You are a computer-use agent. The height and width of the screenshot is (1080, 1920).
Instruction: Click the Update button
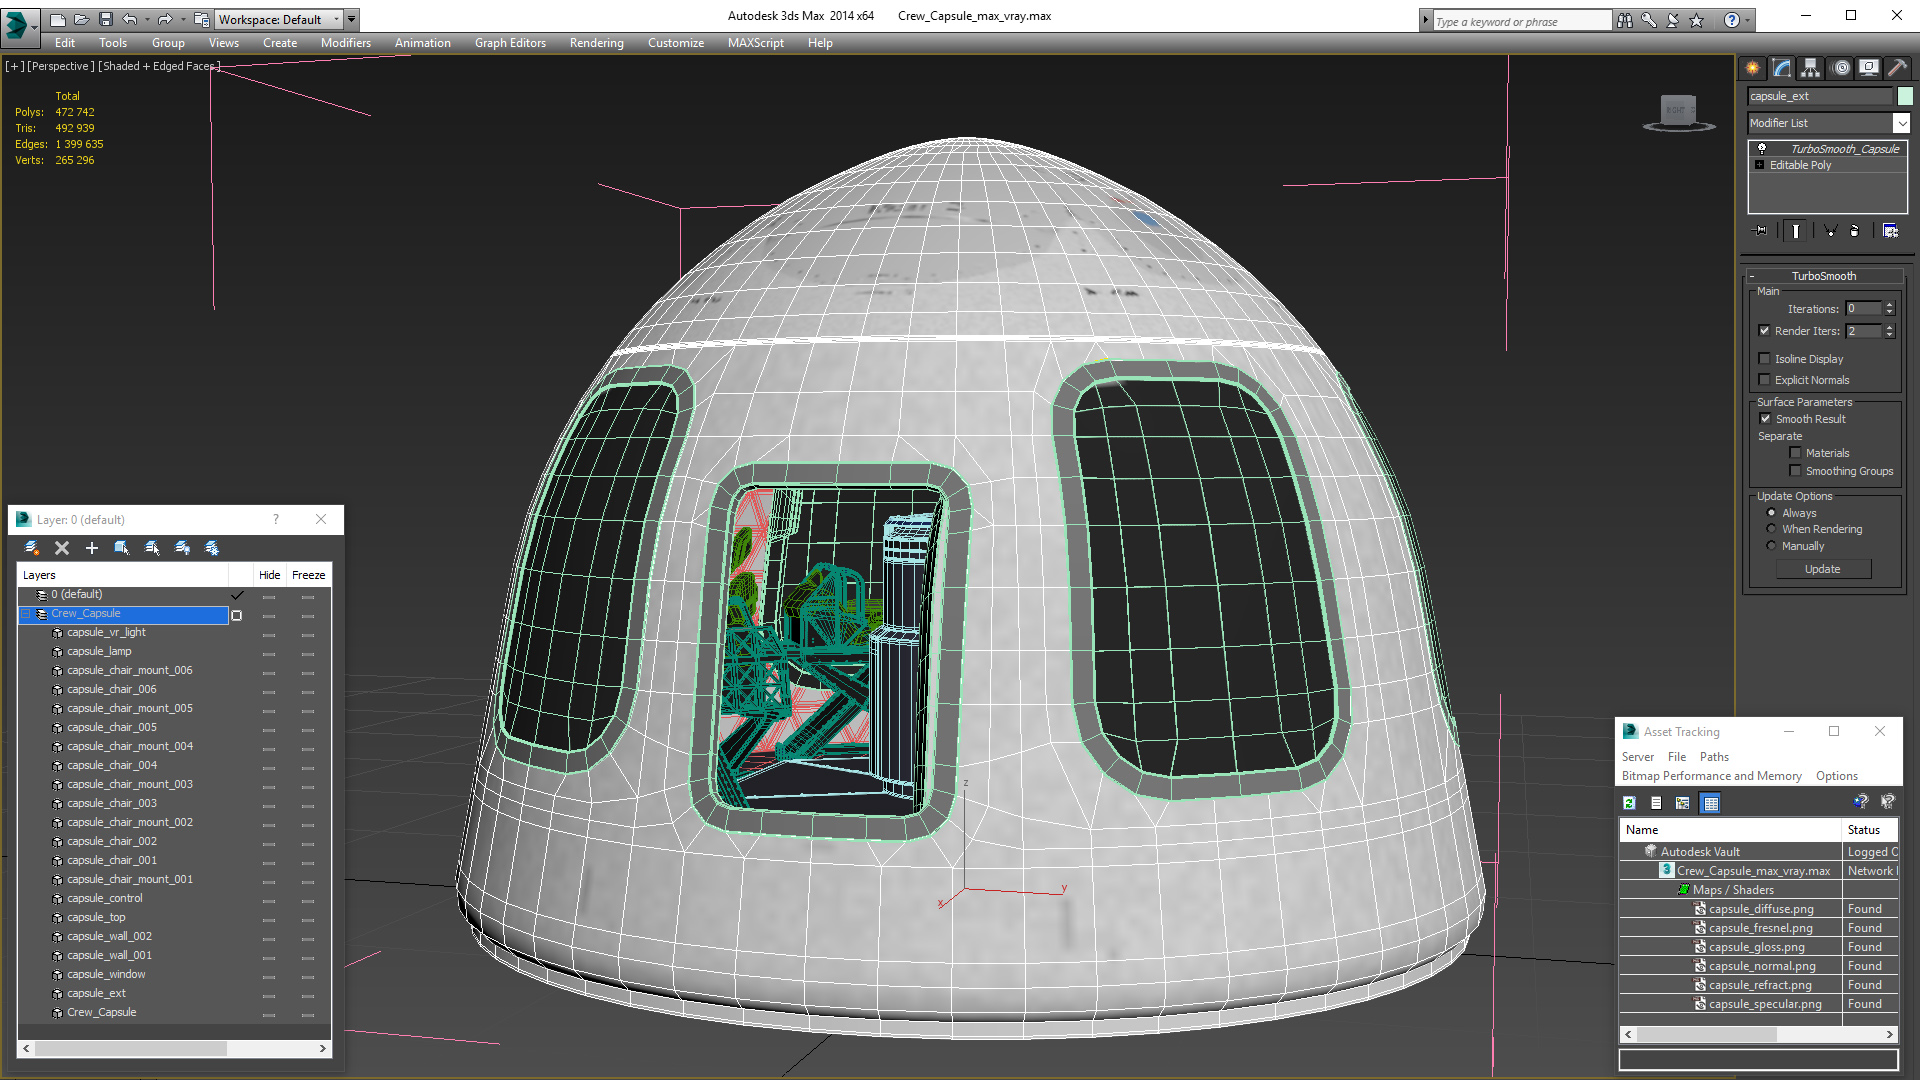(x=1822, y=569)
